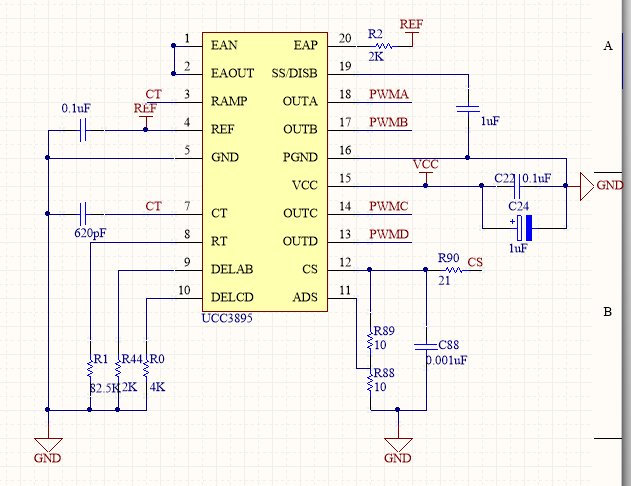Click the EAP pin name
This screenshot has height=486, width=631.
pos(306,45)
